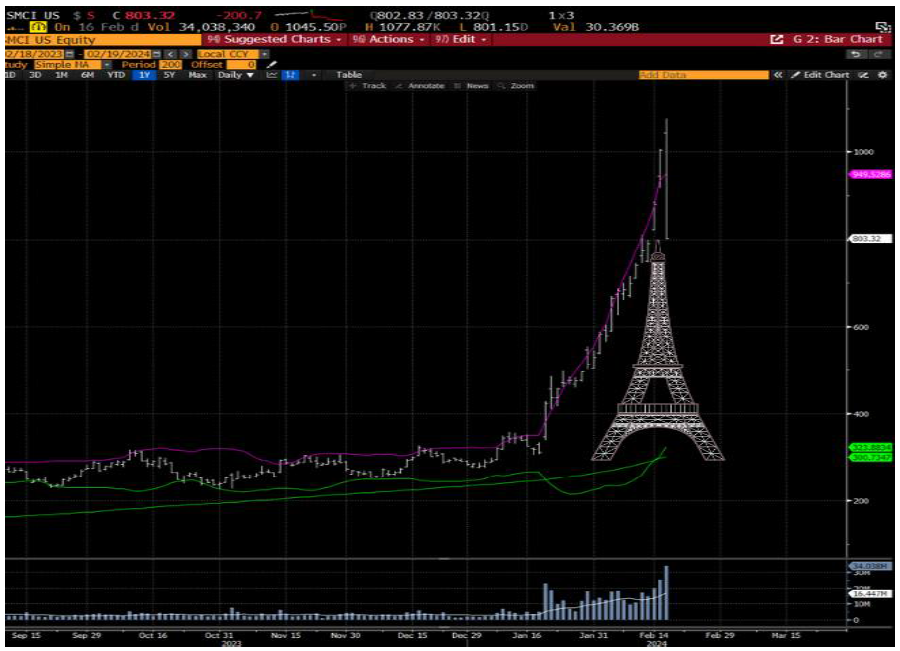
Task: Click the upper green 323.8834 axis label
Action: point(871,447)
